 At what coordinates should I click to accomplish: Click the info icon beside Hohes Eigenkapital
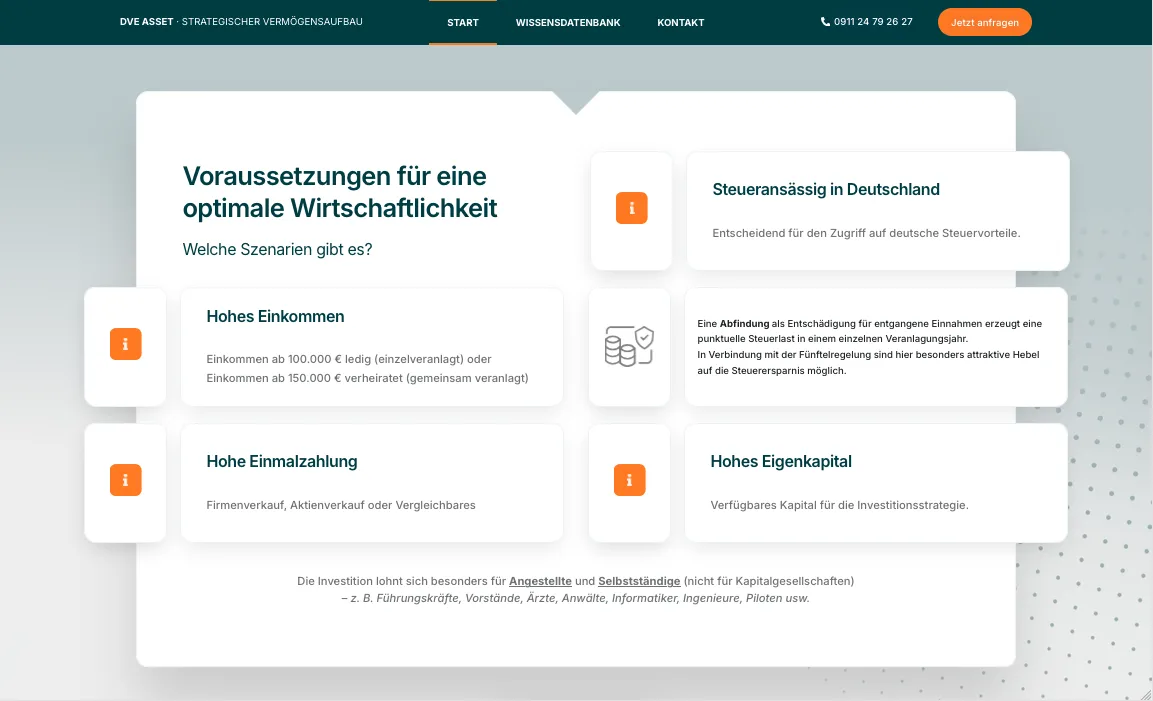(x=629, y=480)
